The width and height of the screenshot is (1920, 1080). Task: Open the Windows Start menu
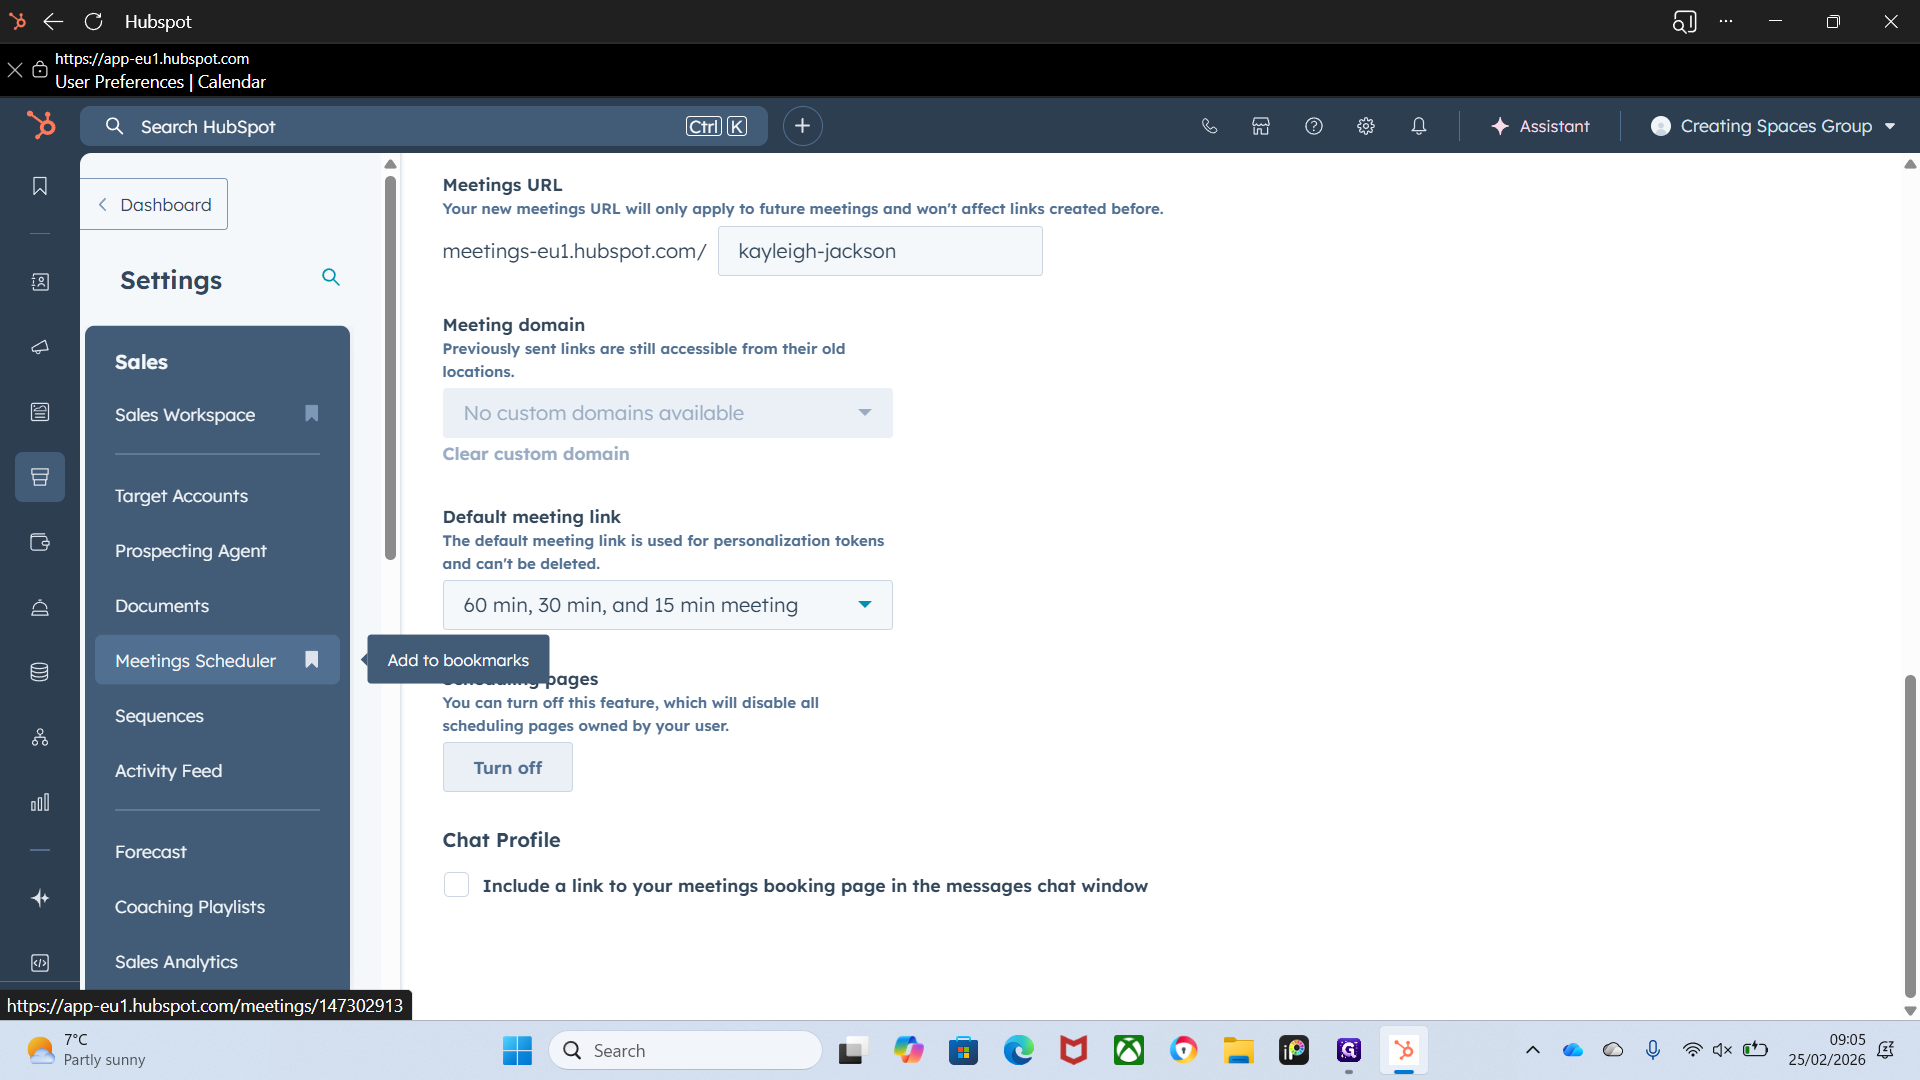(517, 1050)
